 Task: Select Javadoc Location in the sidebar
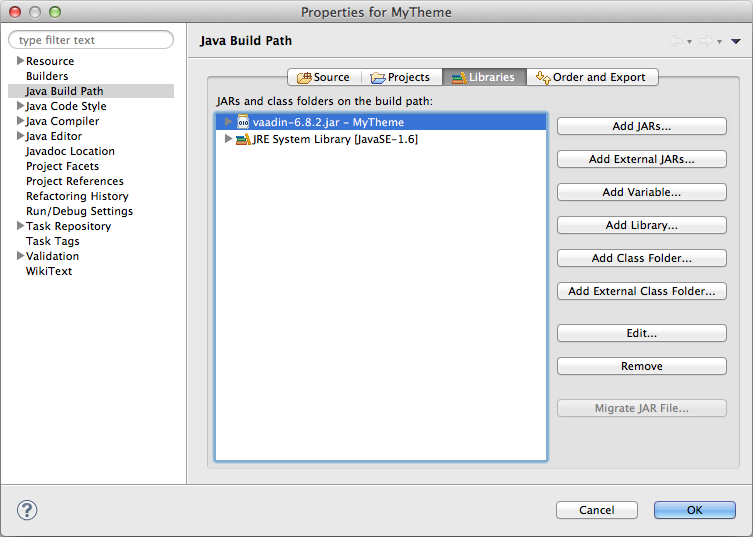70,151
